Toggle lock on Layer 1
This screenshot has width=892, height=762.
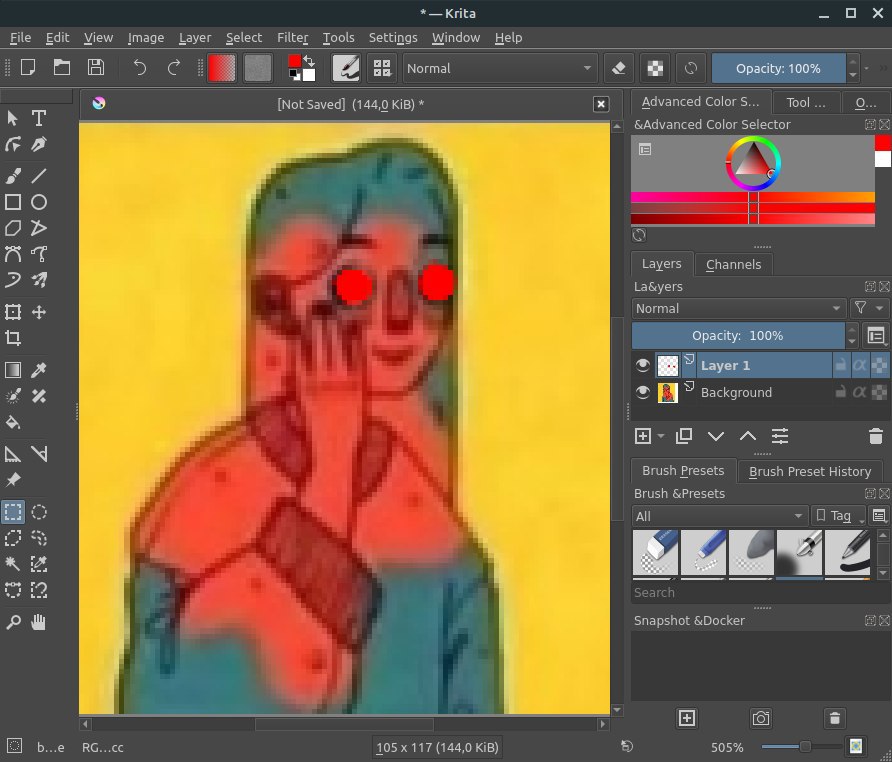point(840,365)
